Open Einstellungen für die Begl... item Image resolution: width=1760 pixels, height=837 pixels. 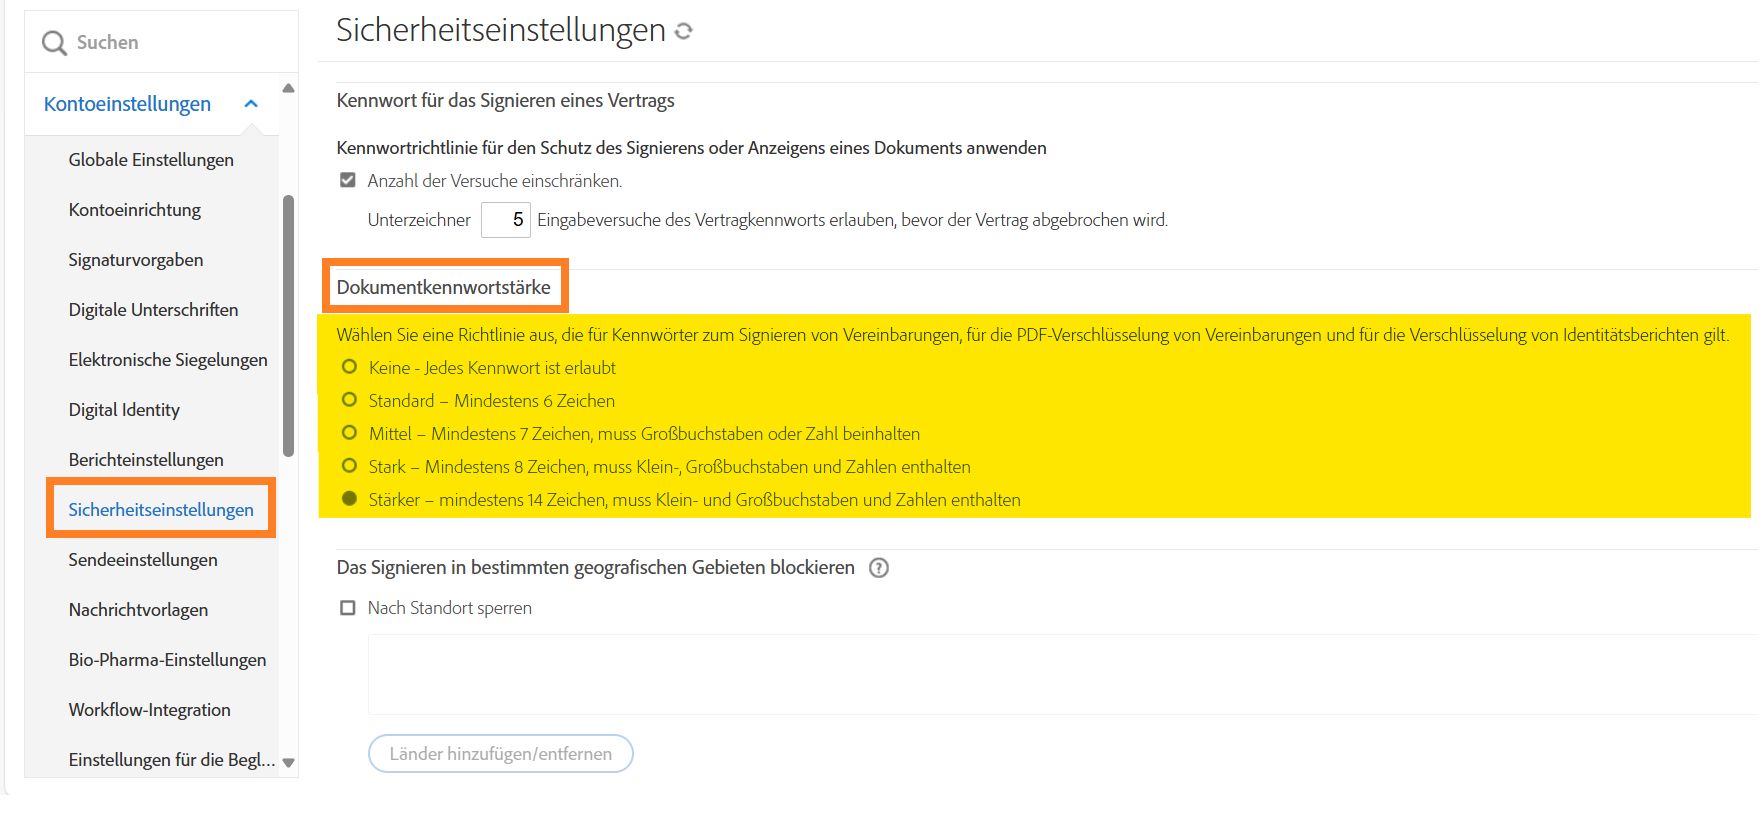(171, 760)
